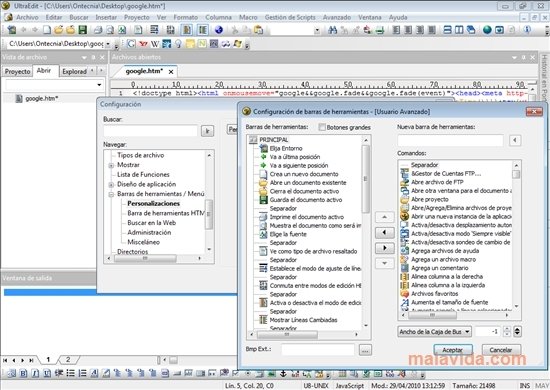Viewport: 550px width, 390px height.
Task: Click the Italic icon in the HTML toolbar
Action: click(35, 374)
